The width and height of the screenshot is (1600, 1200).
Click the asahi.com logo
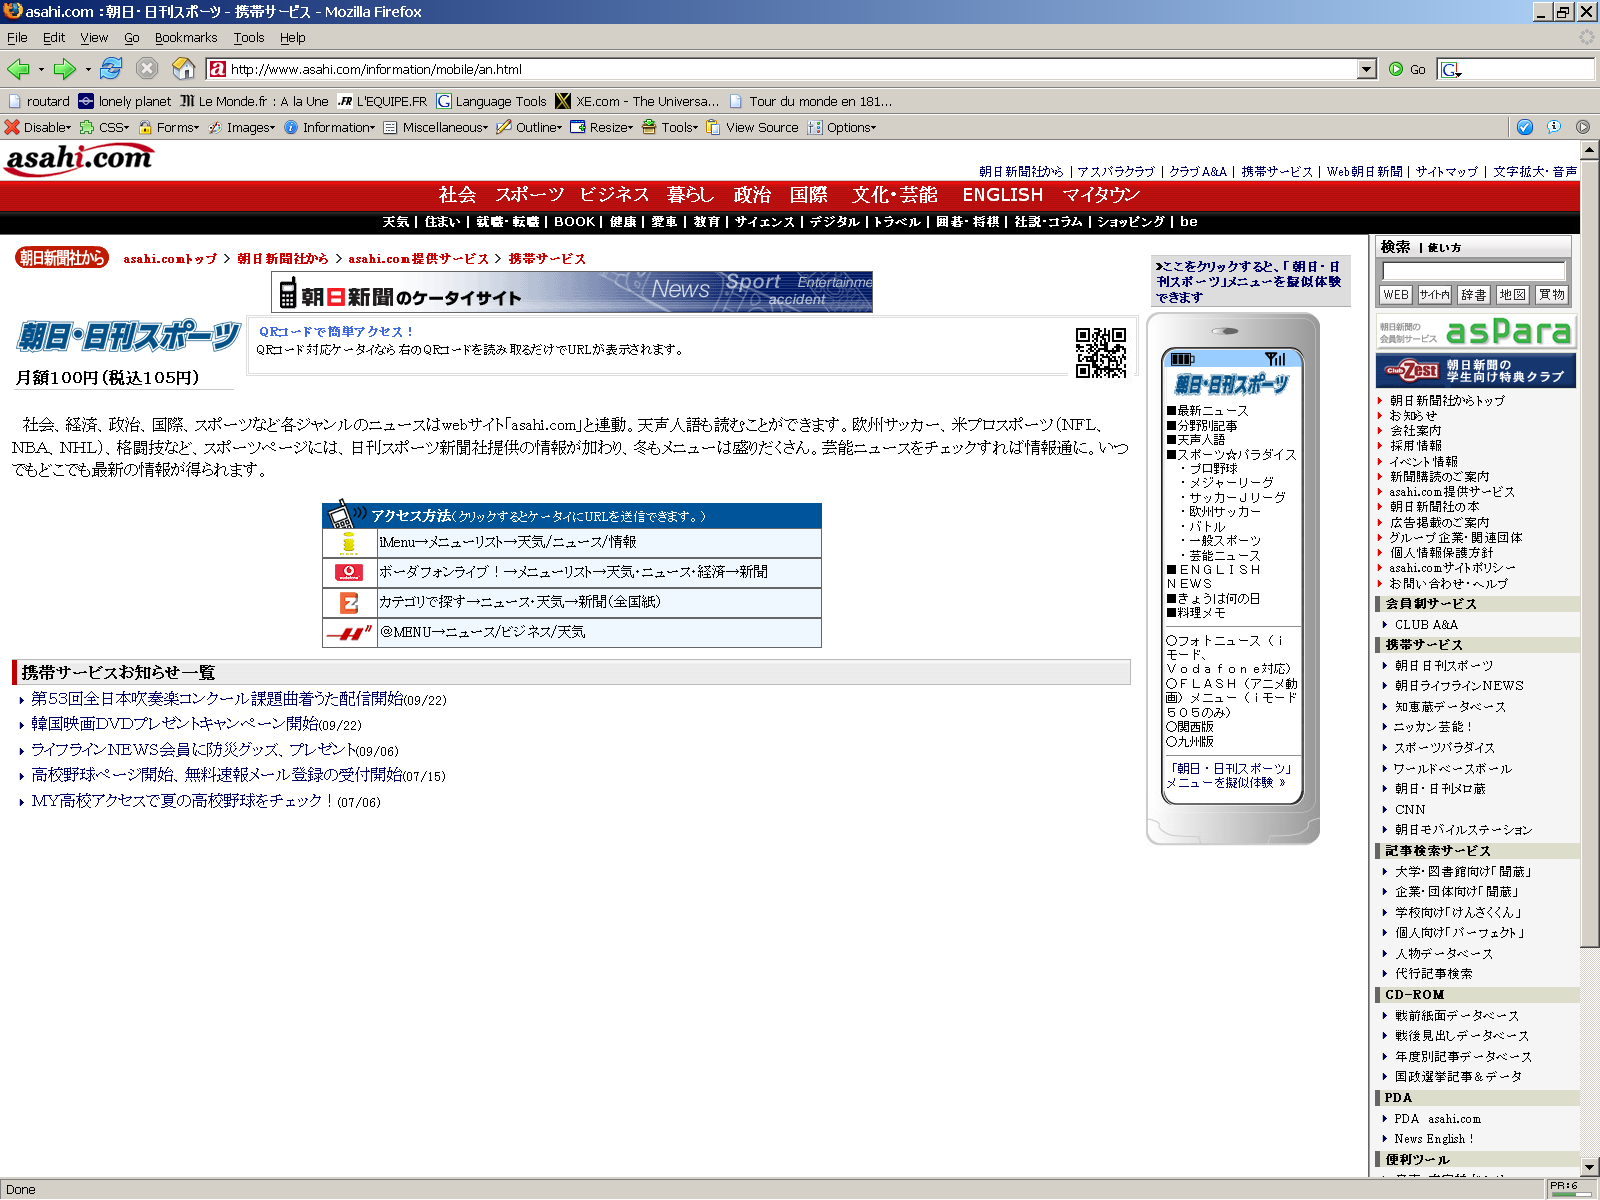click(79, 159)
